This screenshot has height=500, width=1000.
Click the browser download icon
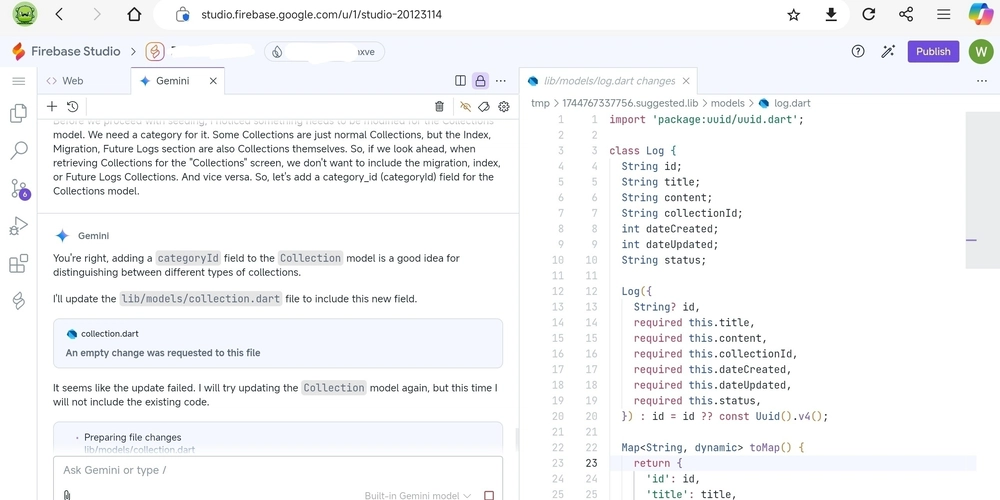coord(830,15)
